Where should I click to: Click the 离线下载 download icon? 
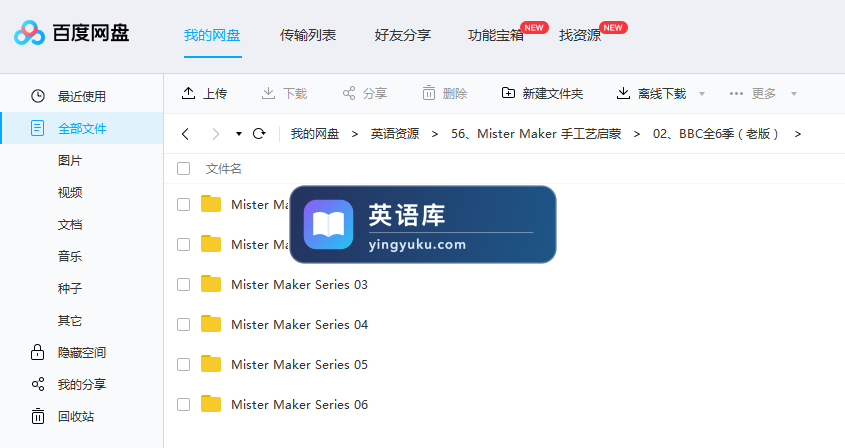click(623, 93)
